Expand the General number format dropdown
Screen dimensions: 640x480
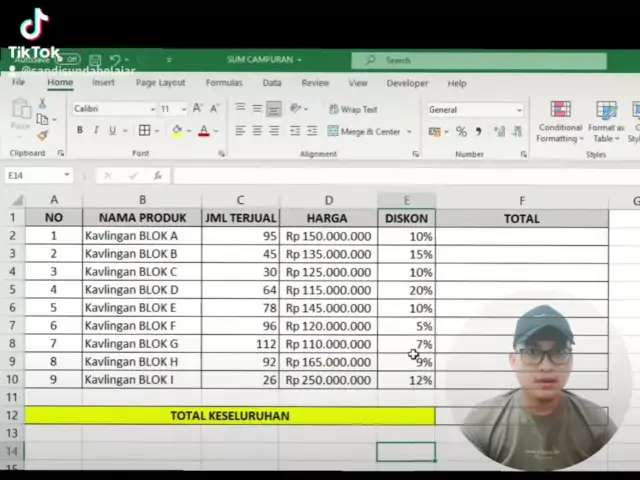coord(519,109)
